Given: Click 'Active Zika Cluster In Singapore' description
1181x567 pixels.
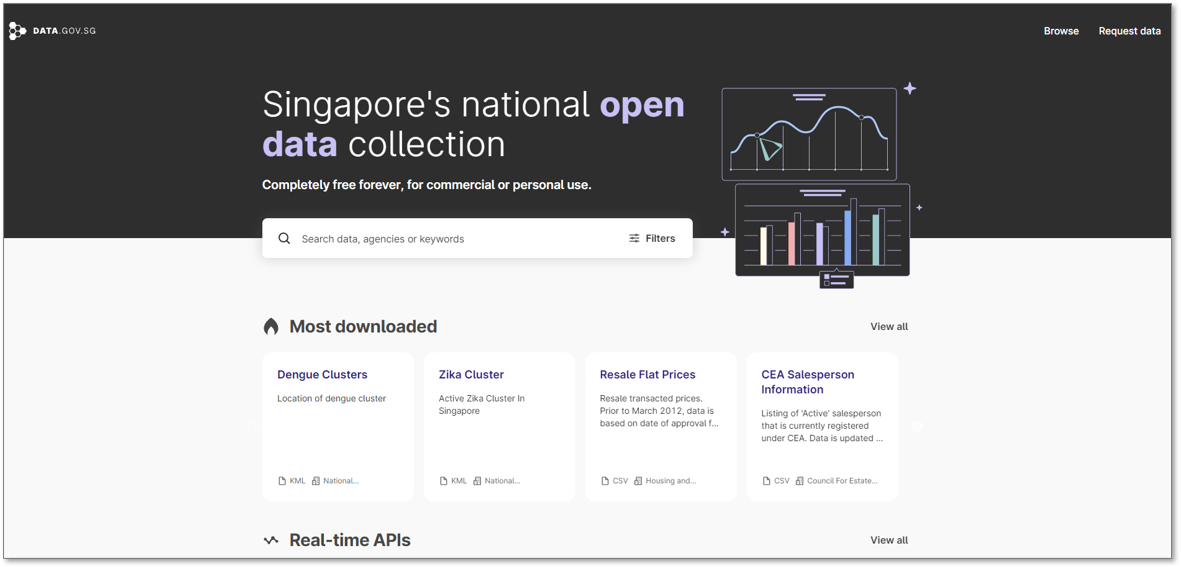Looking at the screenshot, I should point(481,404).
